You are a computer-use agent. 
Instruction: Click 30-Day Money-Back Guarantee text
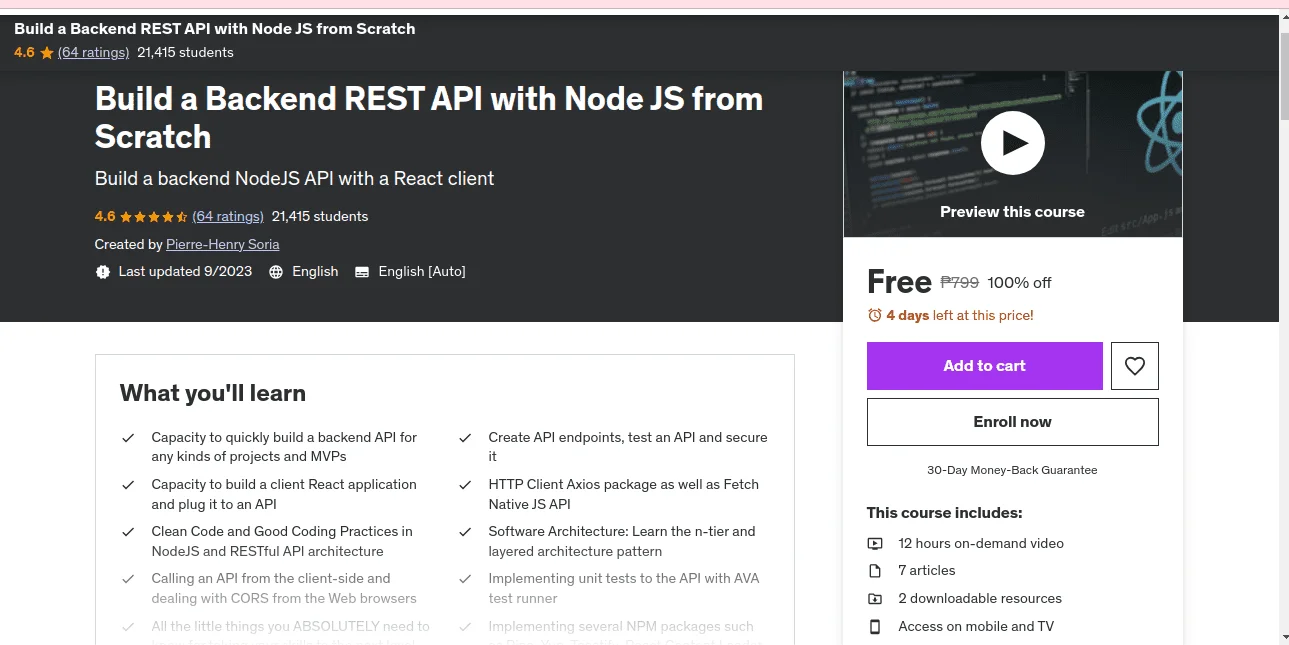point(1012,470)
